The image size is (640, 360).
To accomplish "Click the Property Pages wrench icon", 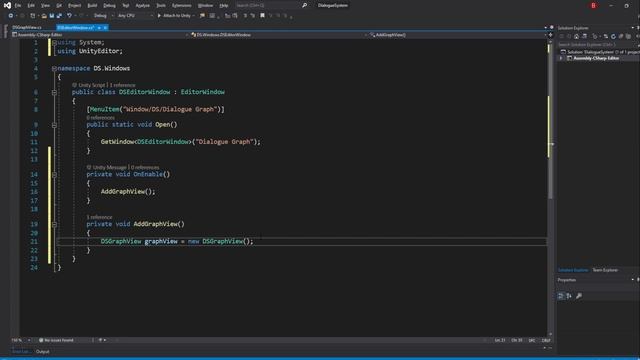I will click(x=579, y=296).
